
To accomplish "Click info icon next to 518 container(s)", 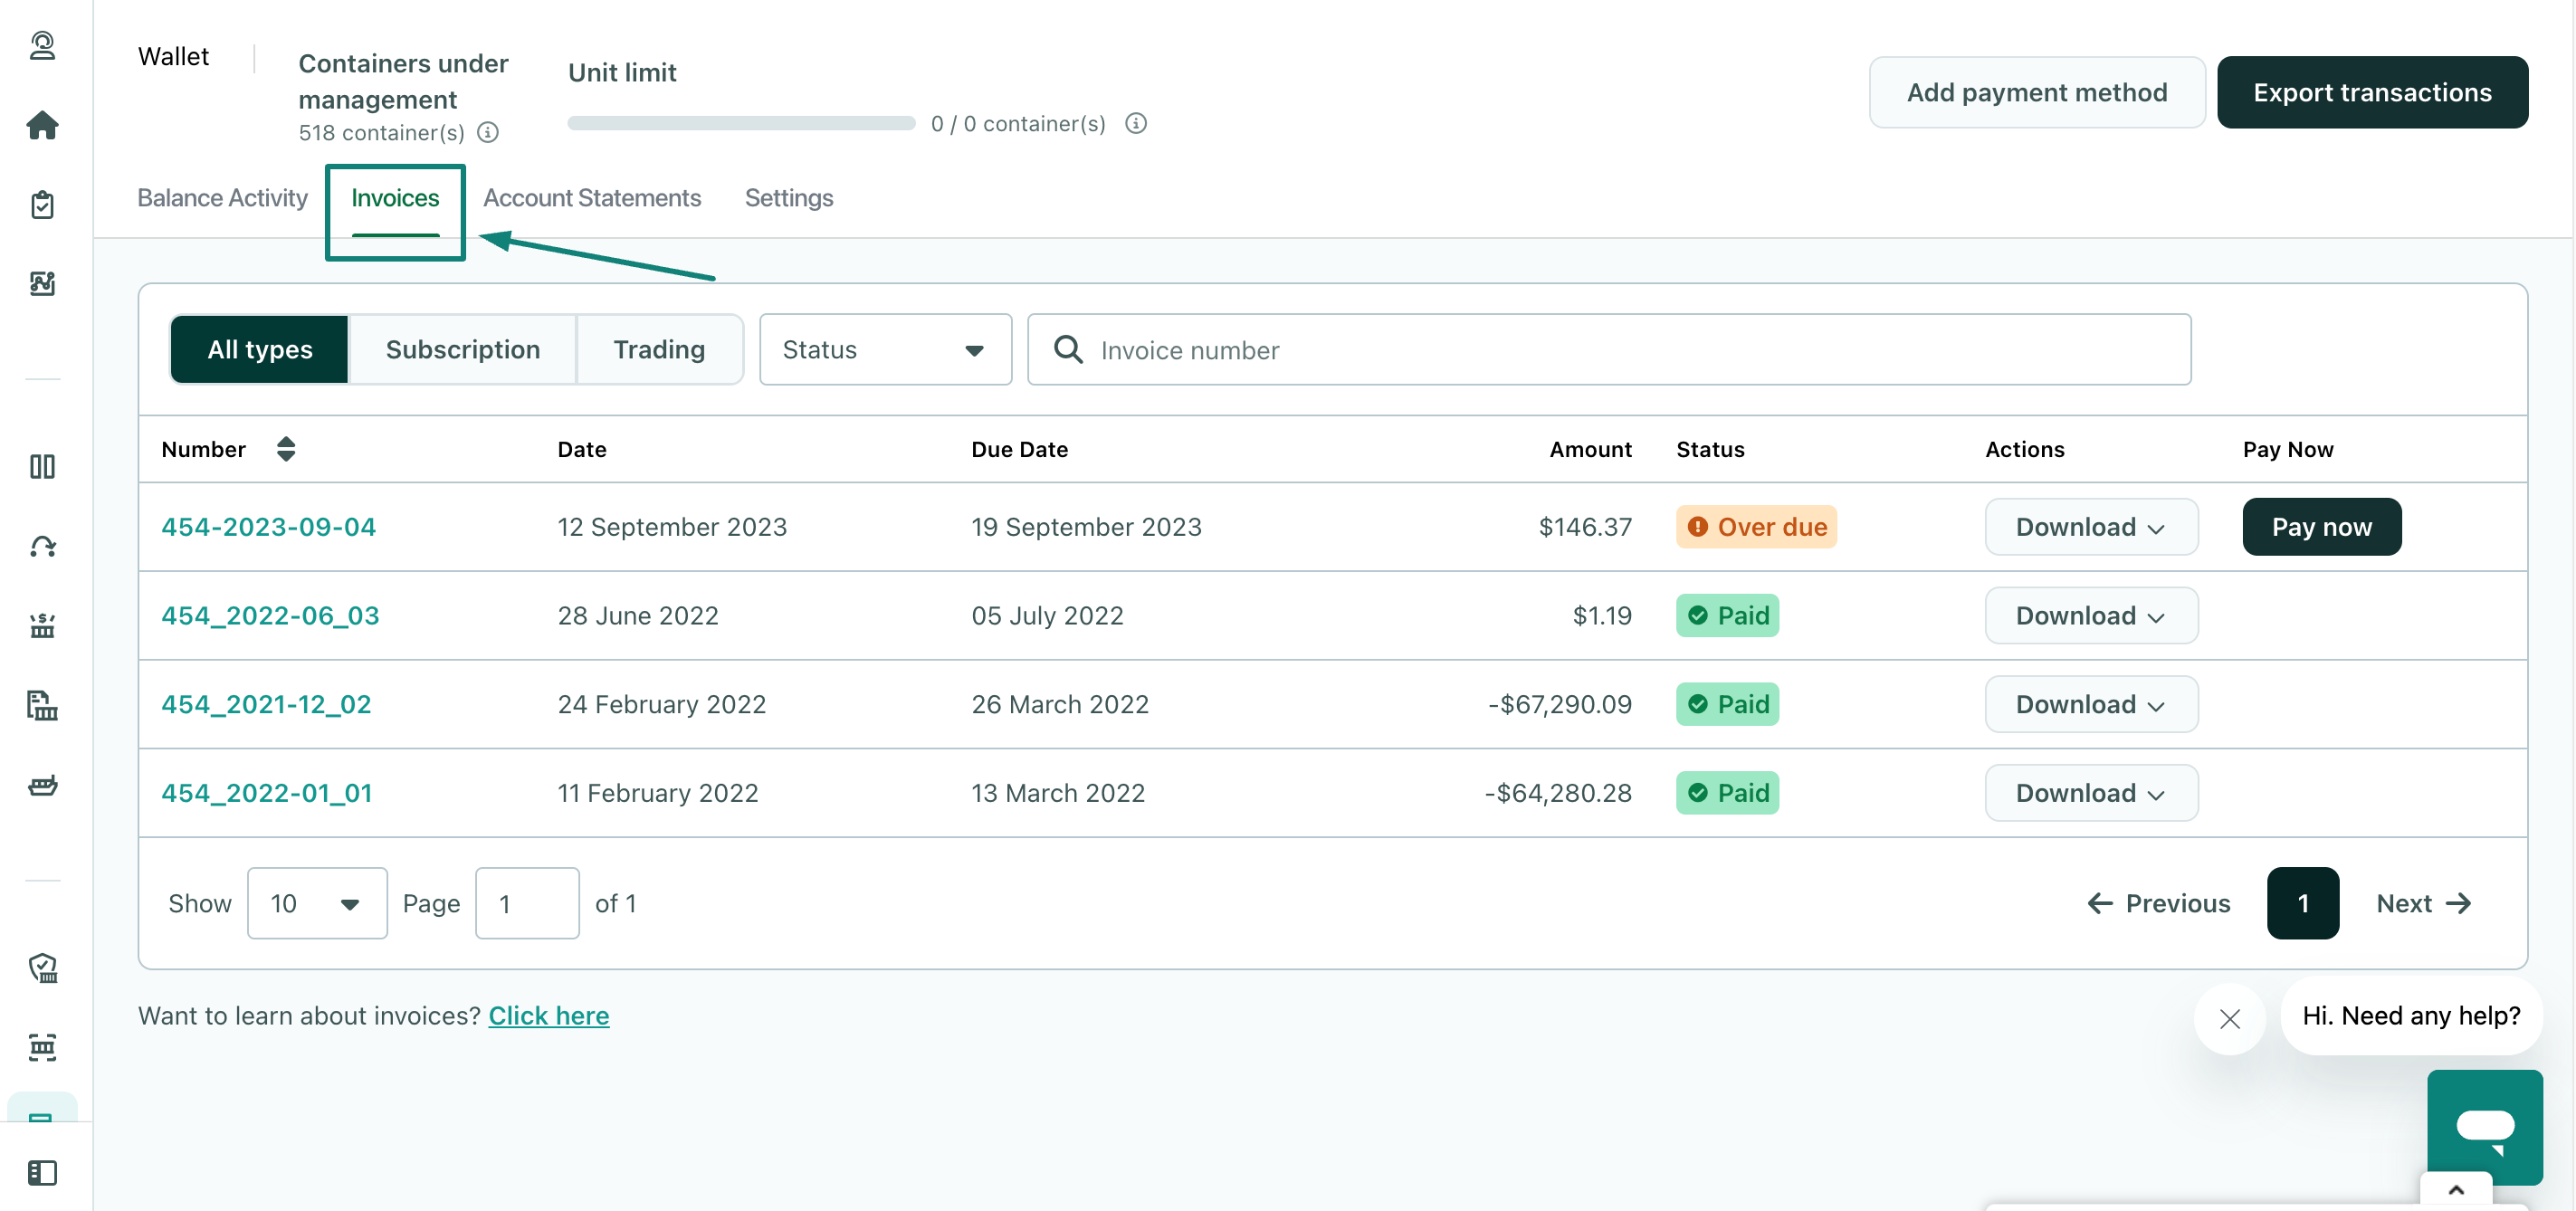I will click(x=488, y=132).
